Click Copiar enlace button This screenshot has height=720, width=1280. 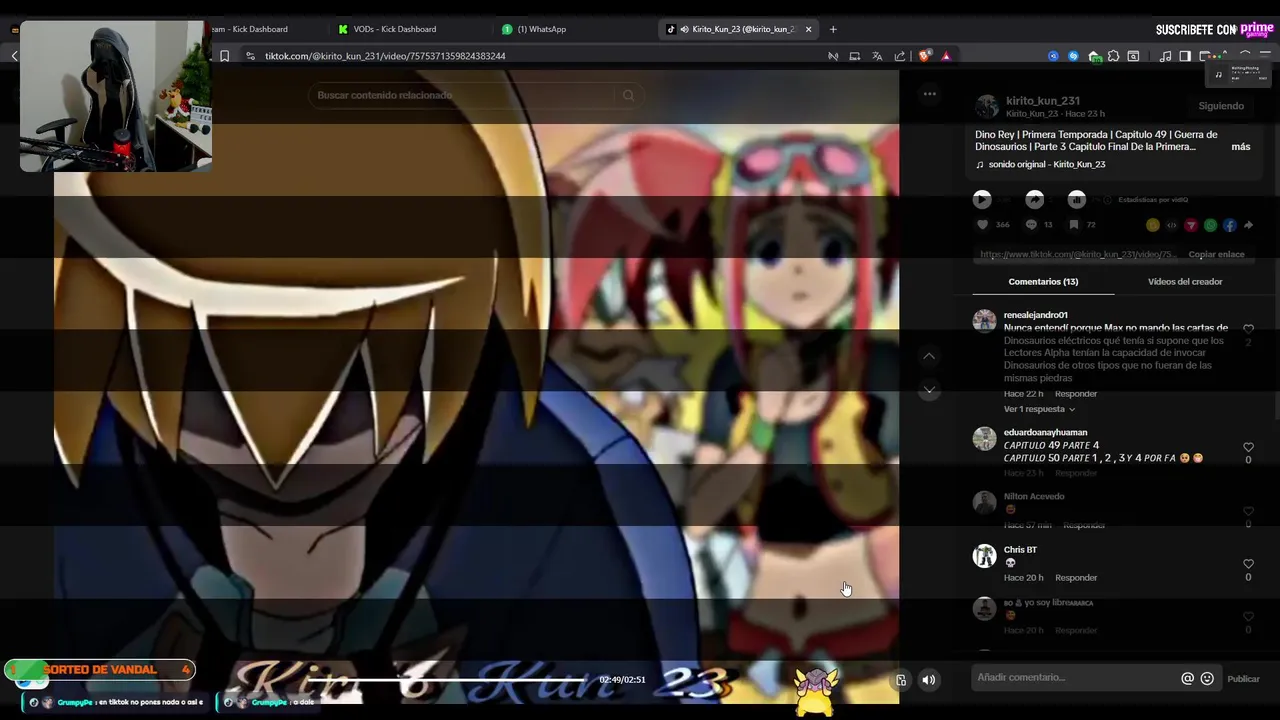tap(1216, 254)
